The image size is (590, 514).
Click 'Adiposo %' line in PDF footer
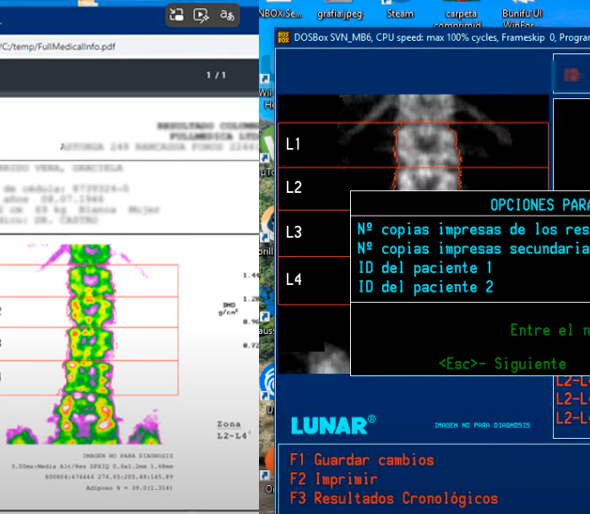point(129,488)
